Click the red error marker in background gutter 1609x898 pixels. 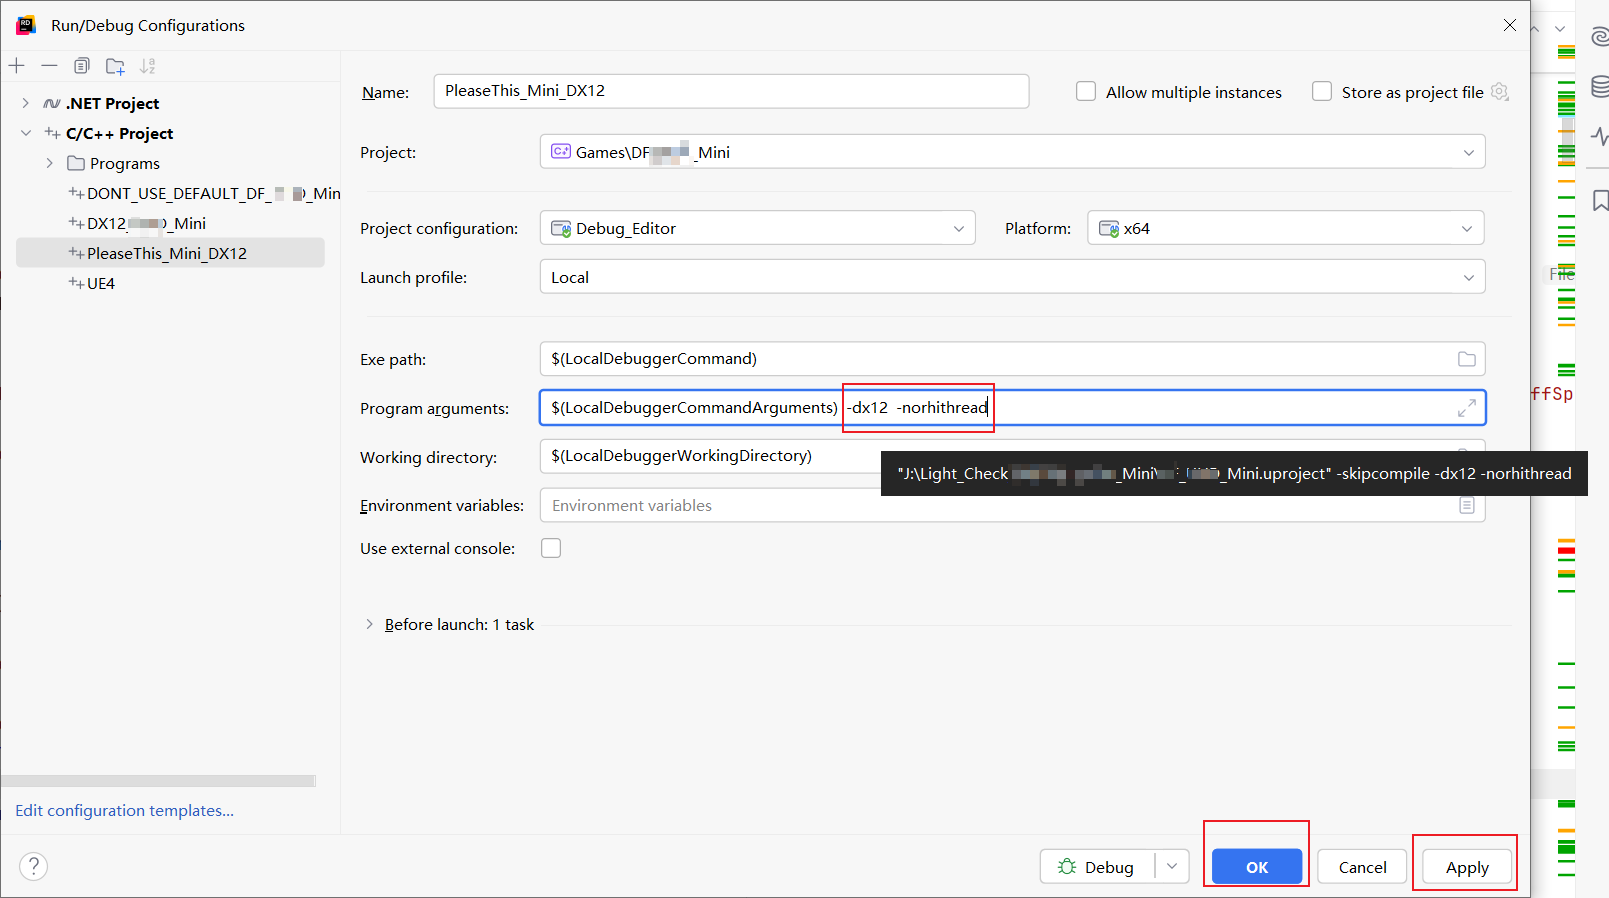coord(1566,551)
